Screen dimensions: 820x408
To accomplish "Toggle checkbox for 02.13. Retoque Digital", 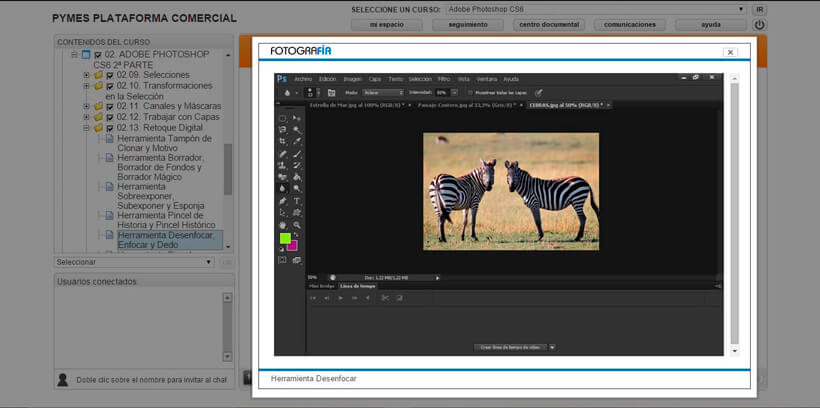I will point(110,128).
